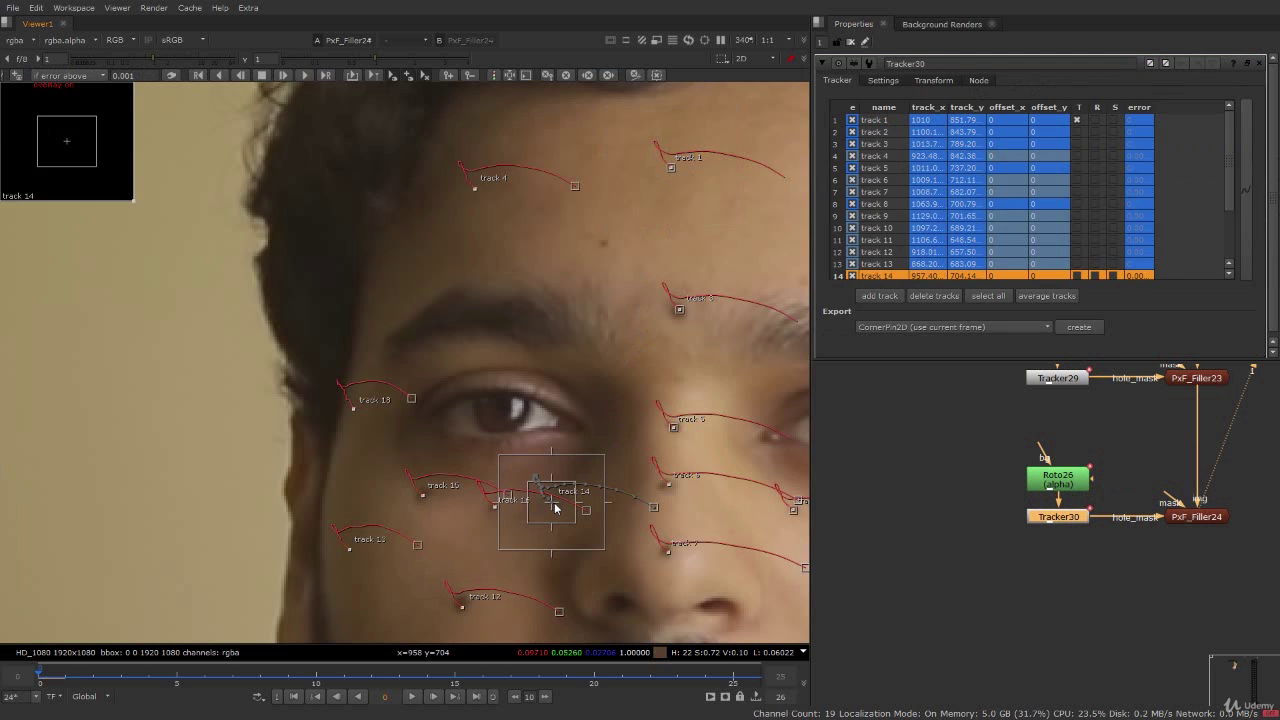Switch to the Transform tab
This screenshot has height=720, width=1280.
(x=933, y=80)
